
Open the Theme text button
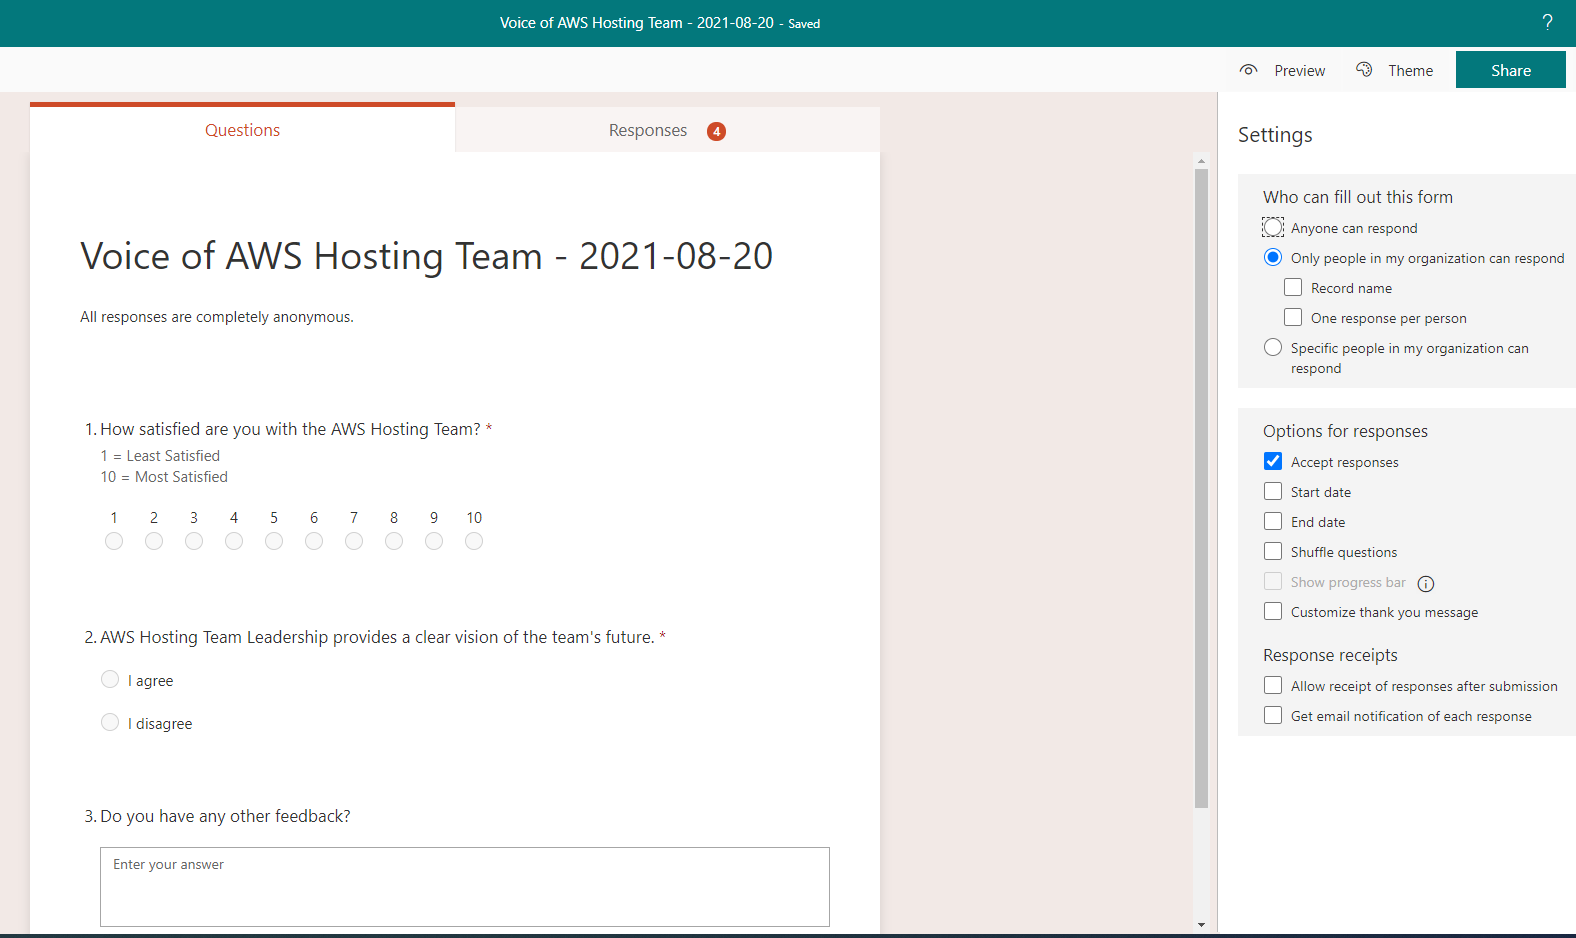pyautogui.click(x=1410, y=71)
